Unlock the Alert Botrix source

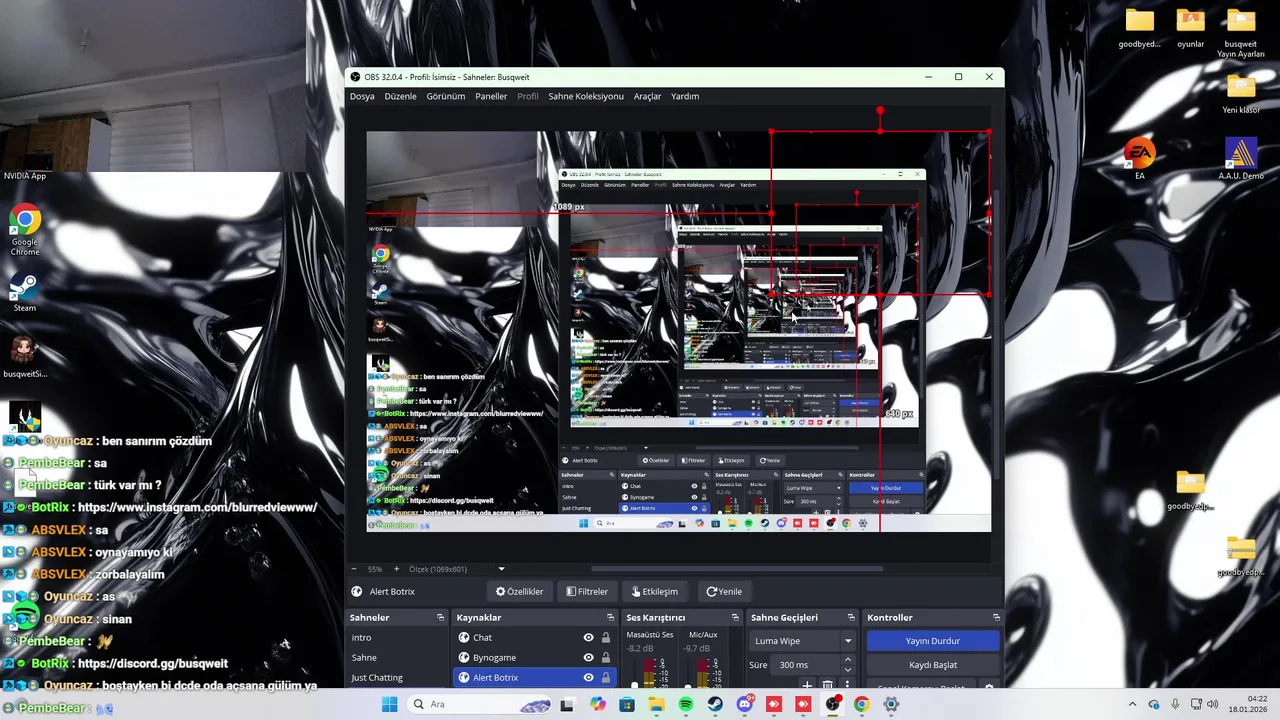tap(605, 677)
